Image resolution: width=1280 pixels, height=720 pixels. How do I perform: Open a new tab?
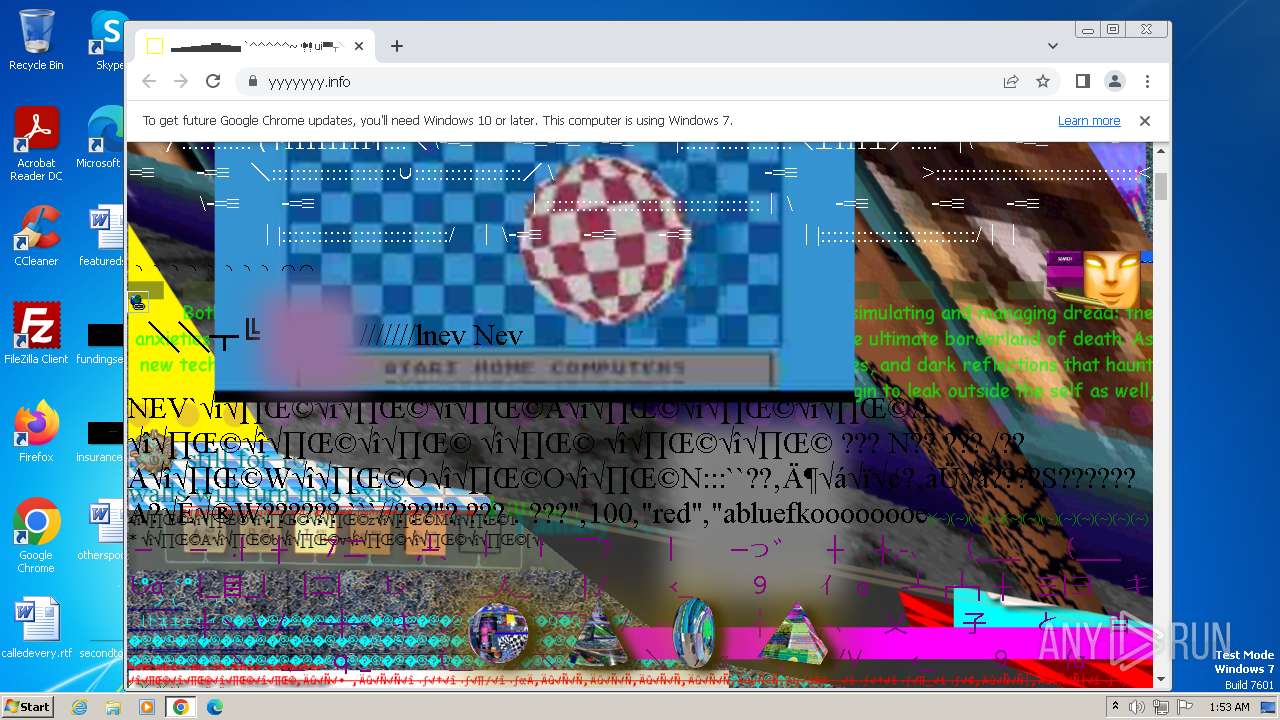pyautogui.click(x=397, y=46)
